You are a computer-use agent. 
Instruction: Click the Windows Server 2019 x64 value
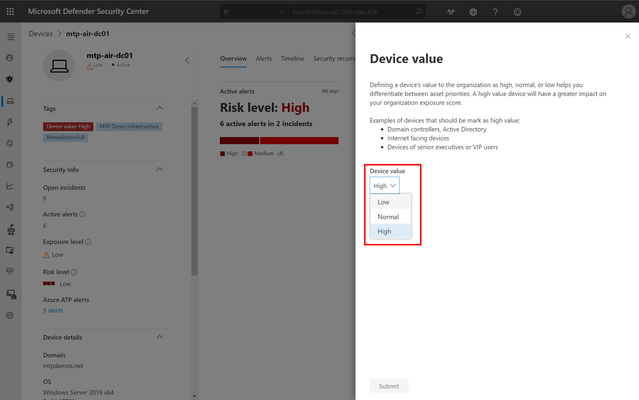coord(78,393)
